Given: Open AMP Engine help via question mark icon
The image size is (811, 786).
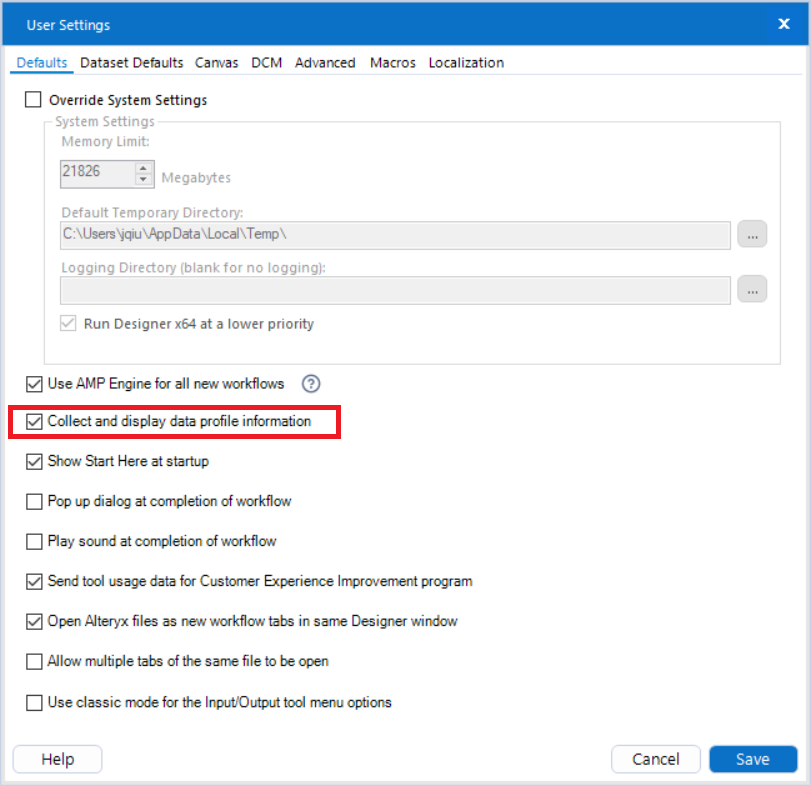Looking at the screenshot, I should 310,384.
